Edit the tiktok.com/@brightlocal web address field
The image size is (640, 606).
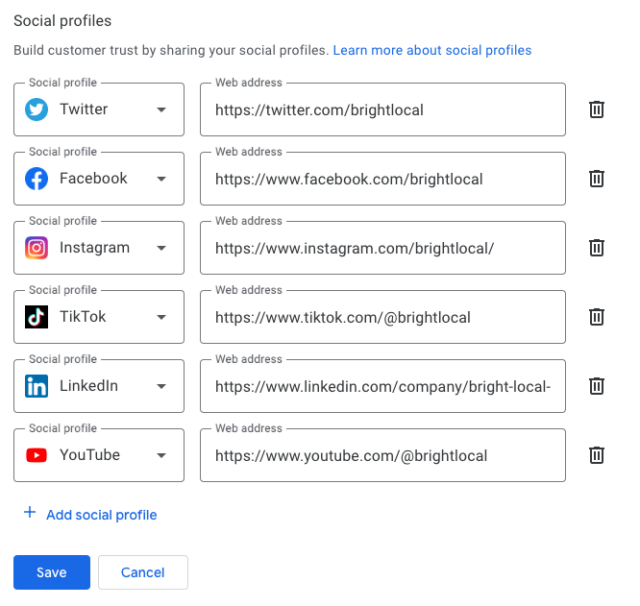[383, 317]
